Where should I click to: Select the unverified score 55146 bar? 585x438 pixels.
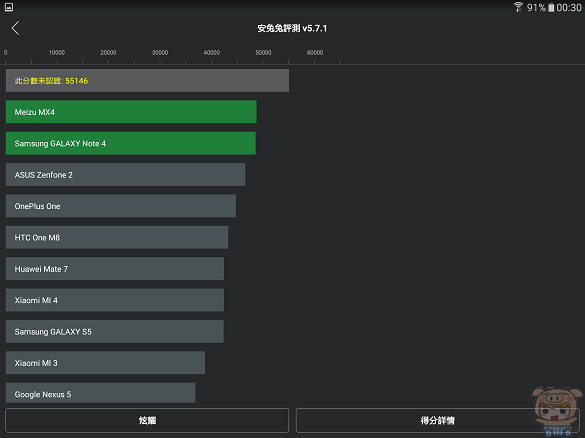[x=147, y=81]
